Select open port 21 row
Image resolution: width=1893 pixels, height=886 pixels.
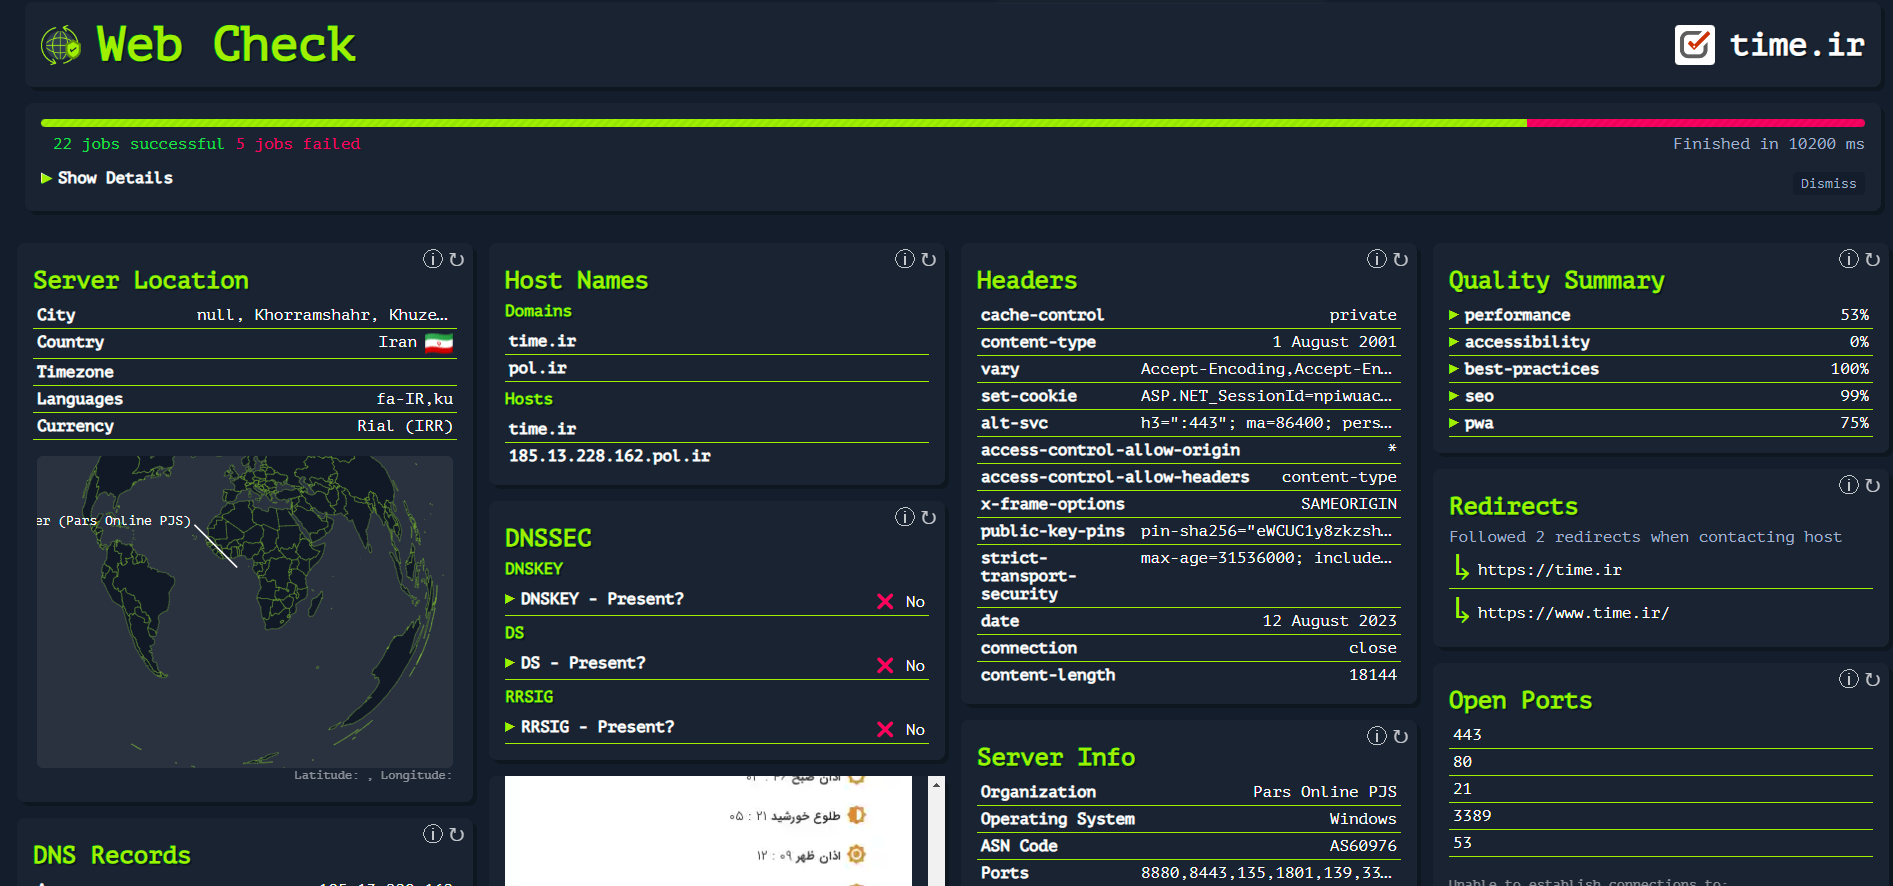(x=1661, y=789)
